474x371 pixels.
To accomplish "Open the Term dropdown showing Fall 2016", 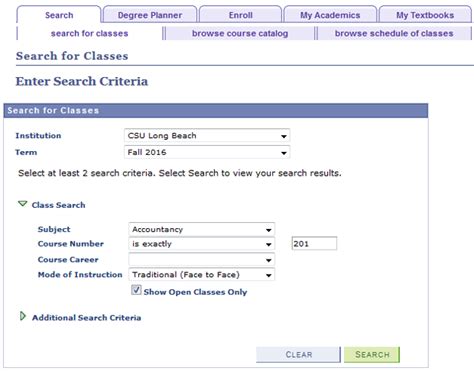I will point(207,152).
